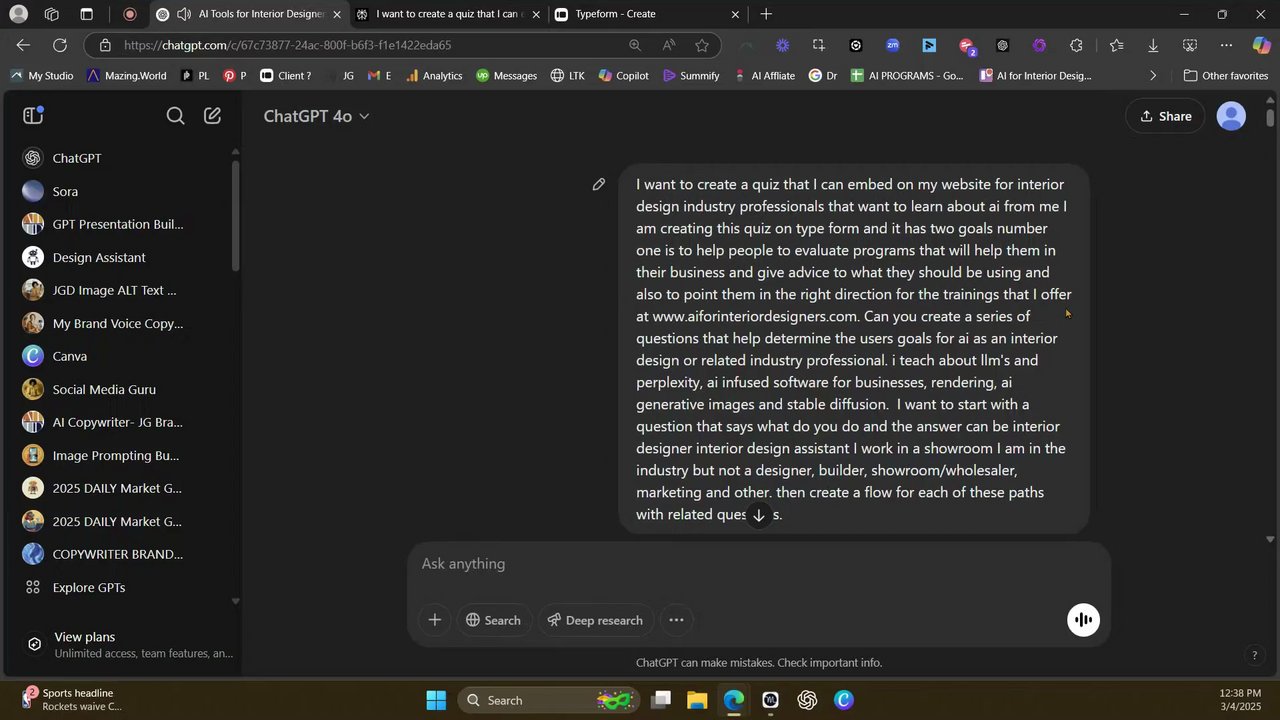Open the Sports headline news widget
The height and width of the screenshot is (720, 1280).
[x=72, y=699]
